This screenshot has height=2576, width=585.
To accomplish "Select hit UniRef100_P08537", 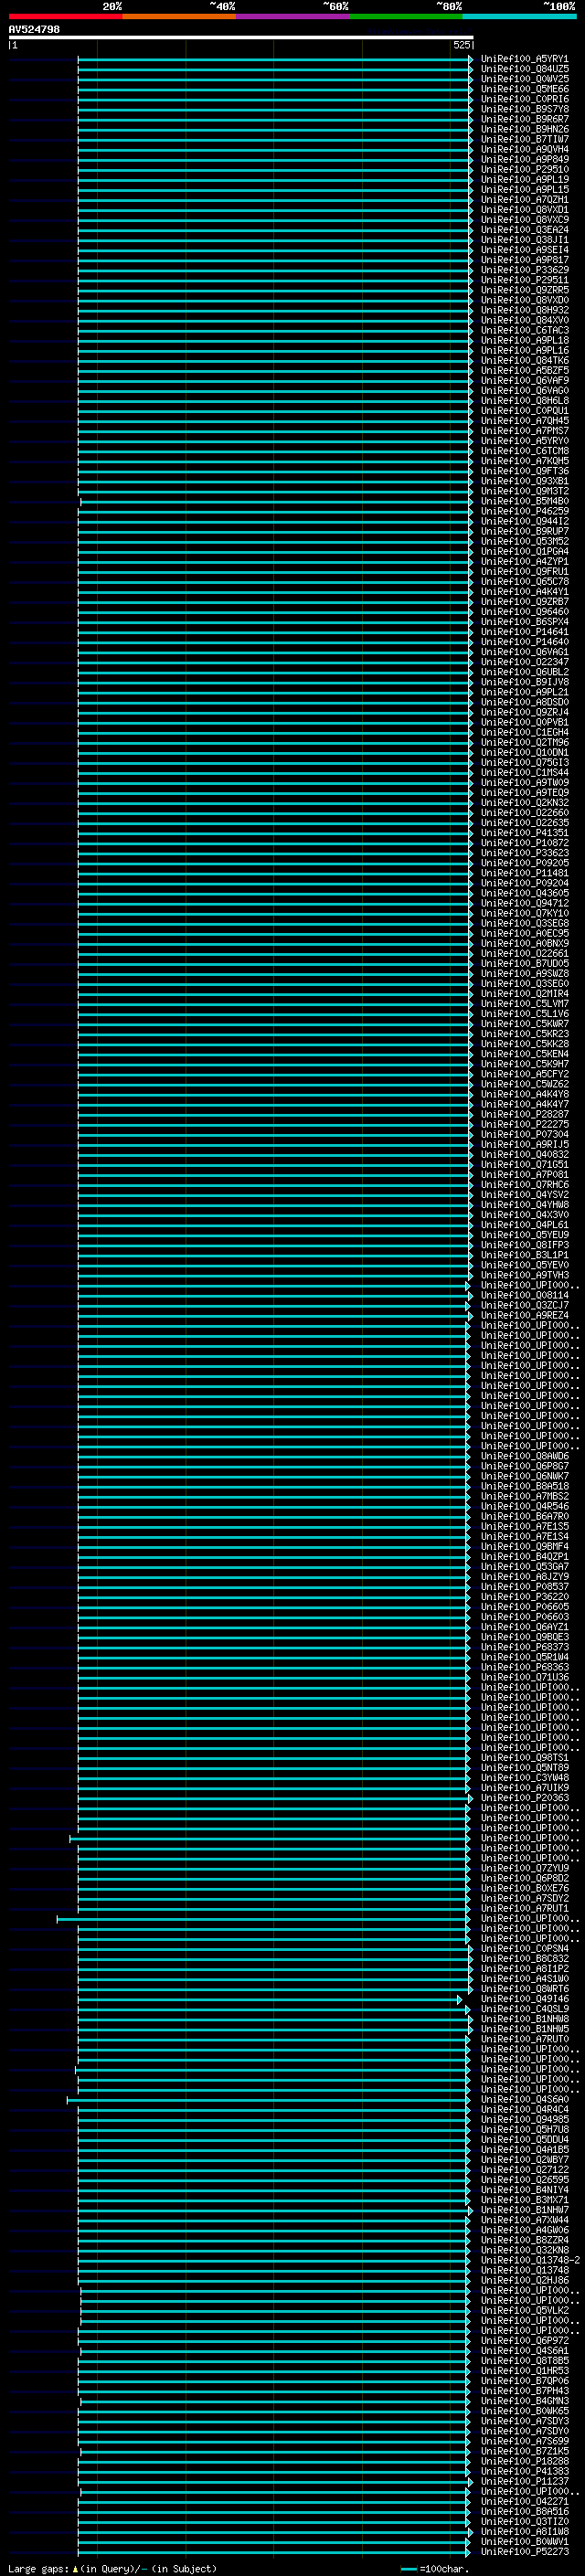I will point(524,1586).
